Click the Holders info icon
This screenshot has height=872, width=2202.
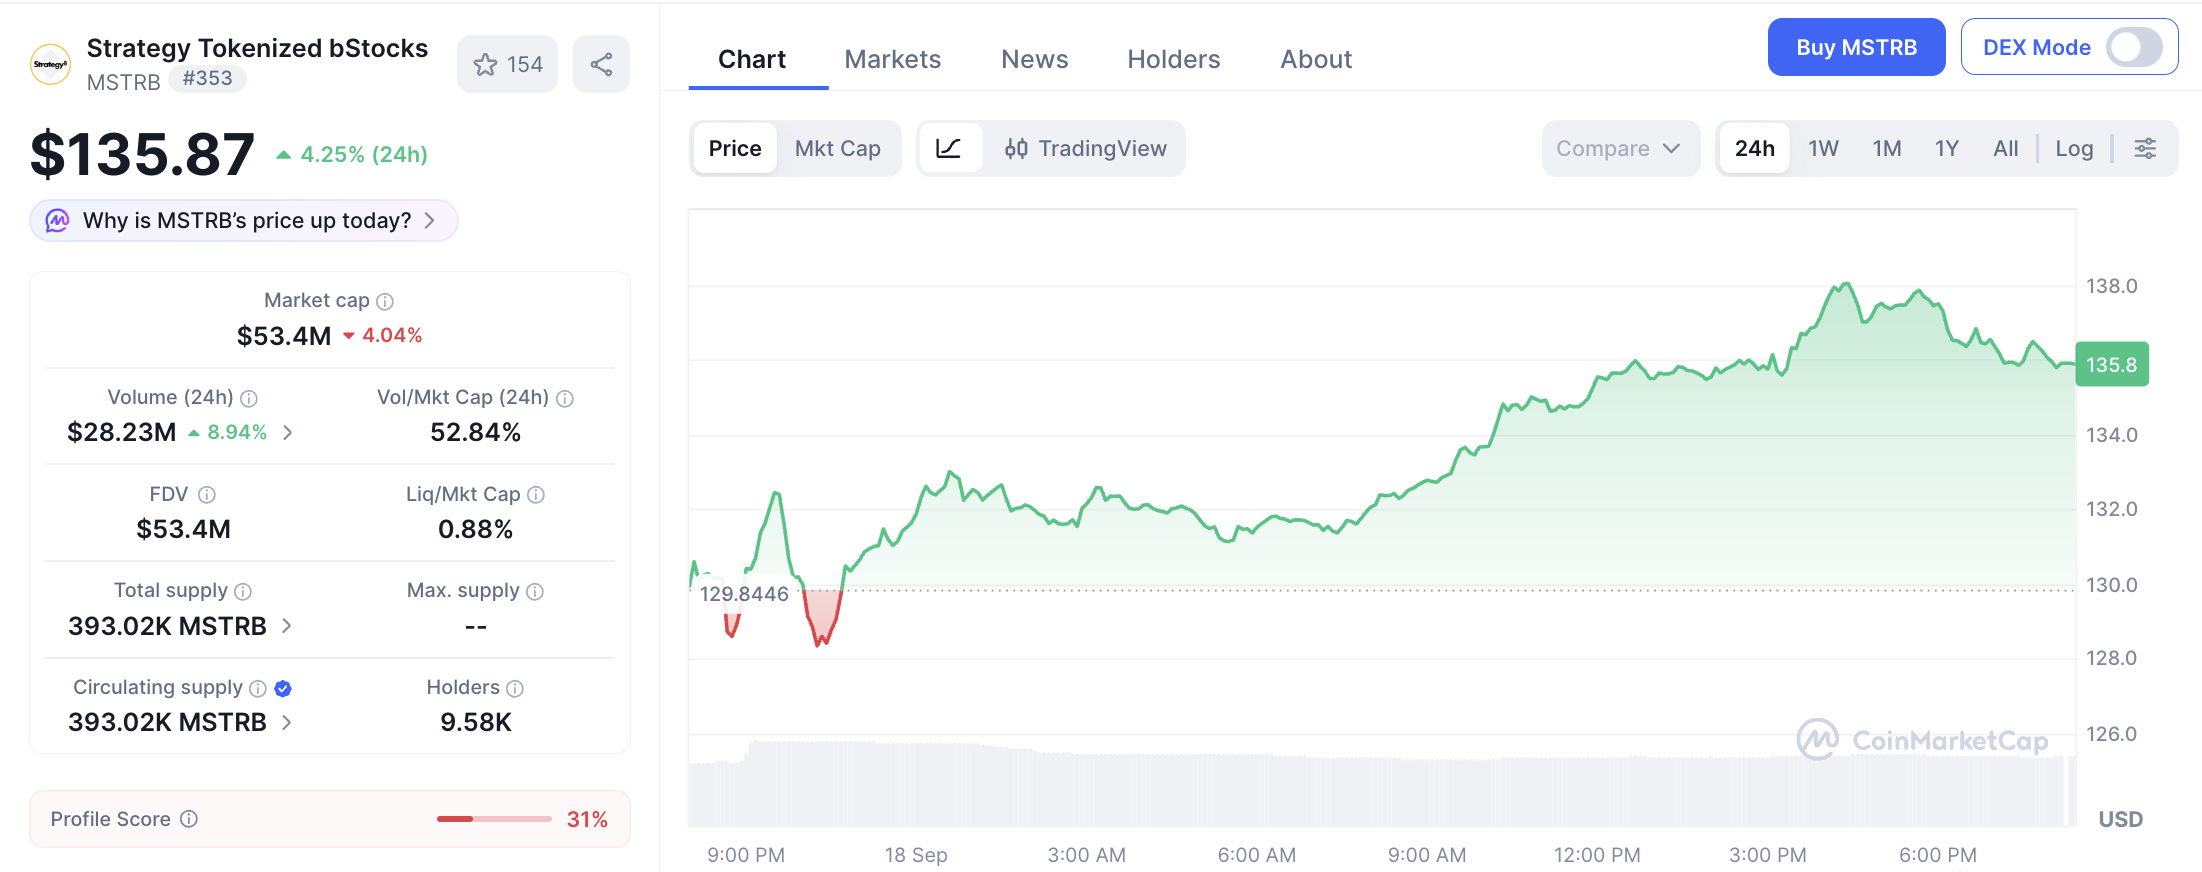coord(515,688)
